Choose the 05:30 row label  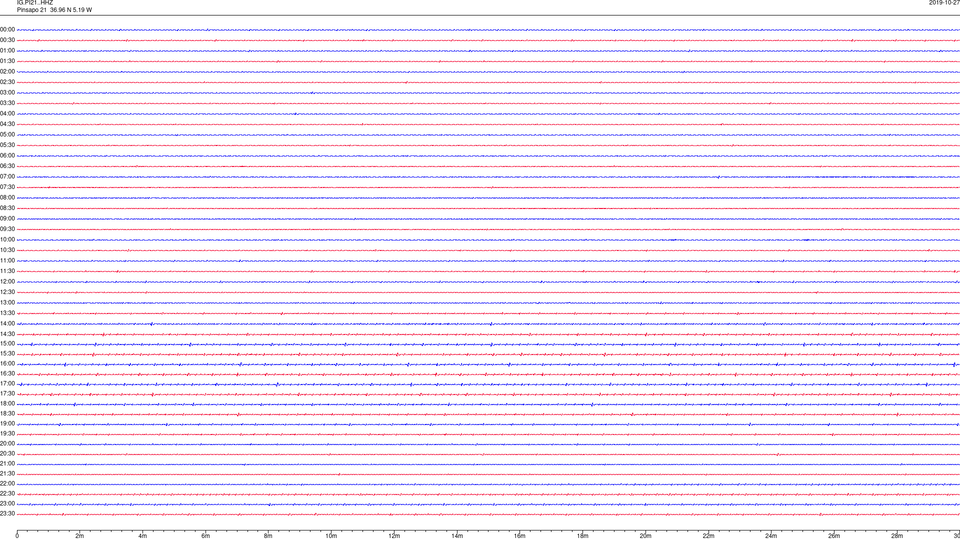pyautogui.click(x=7, y=145)
